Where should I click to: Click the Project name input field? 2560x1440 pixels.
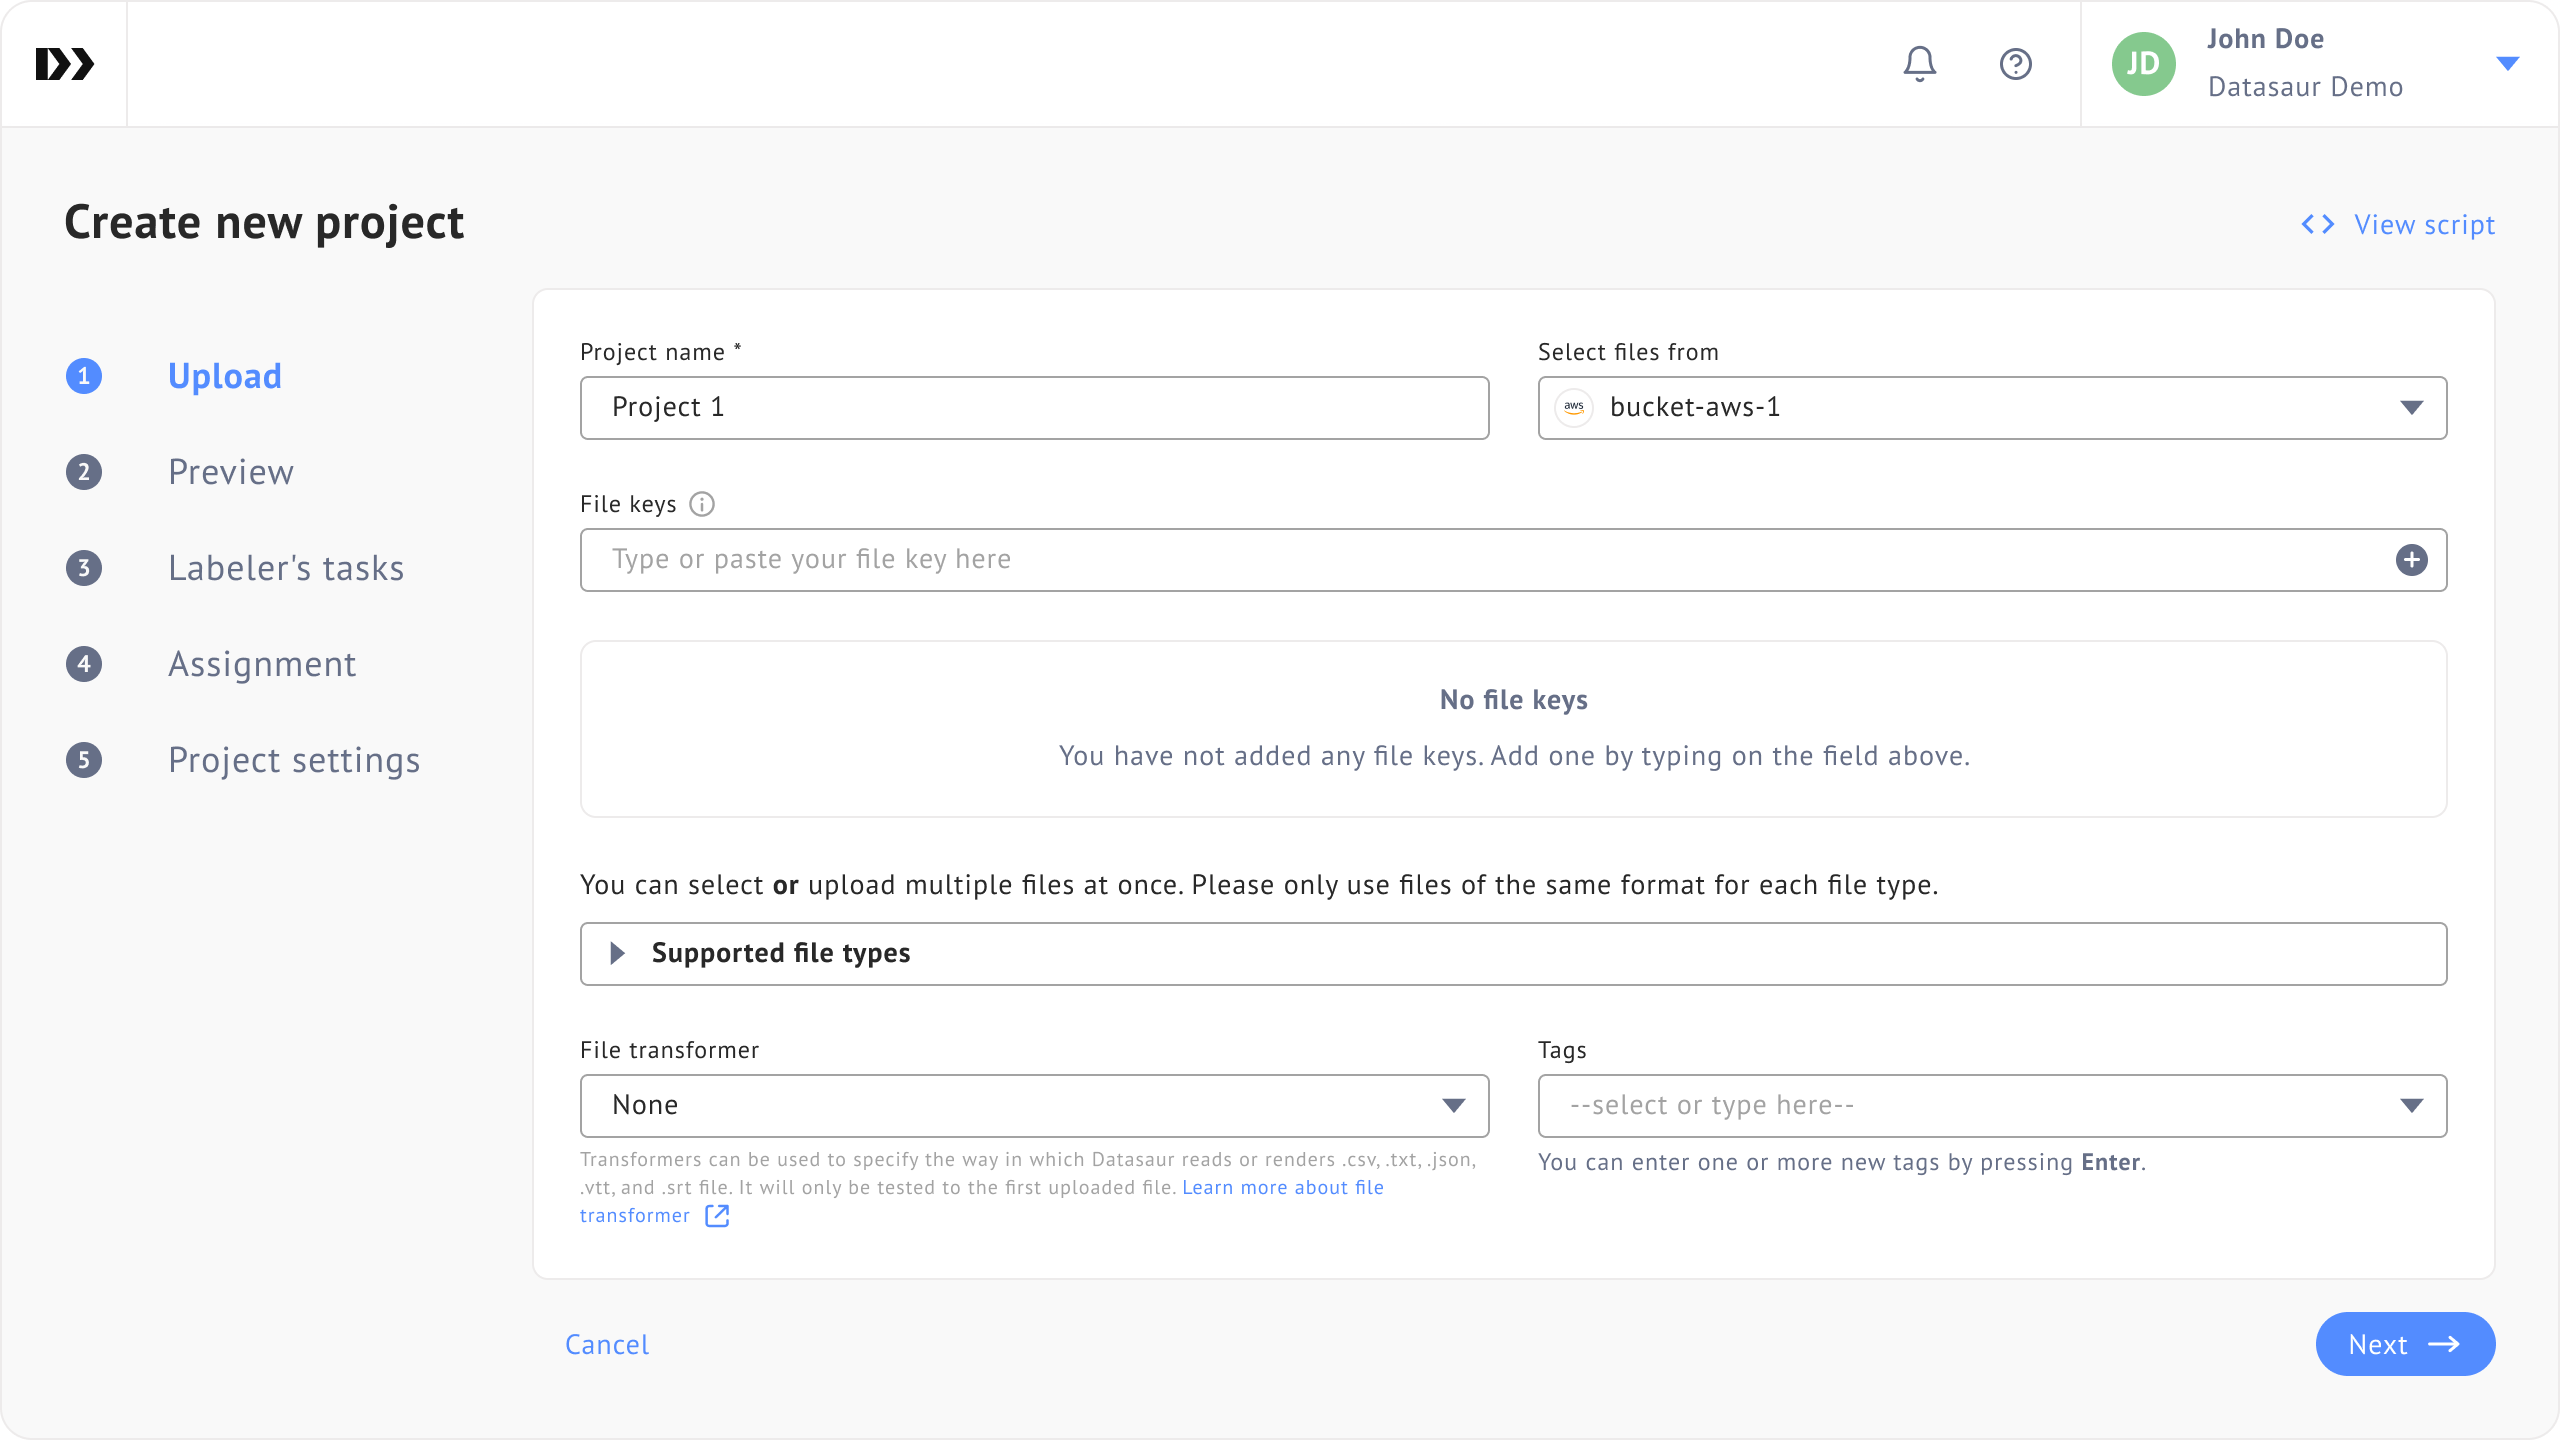pyautogui.click(x=1034, y=408)
